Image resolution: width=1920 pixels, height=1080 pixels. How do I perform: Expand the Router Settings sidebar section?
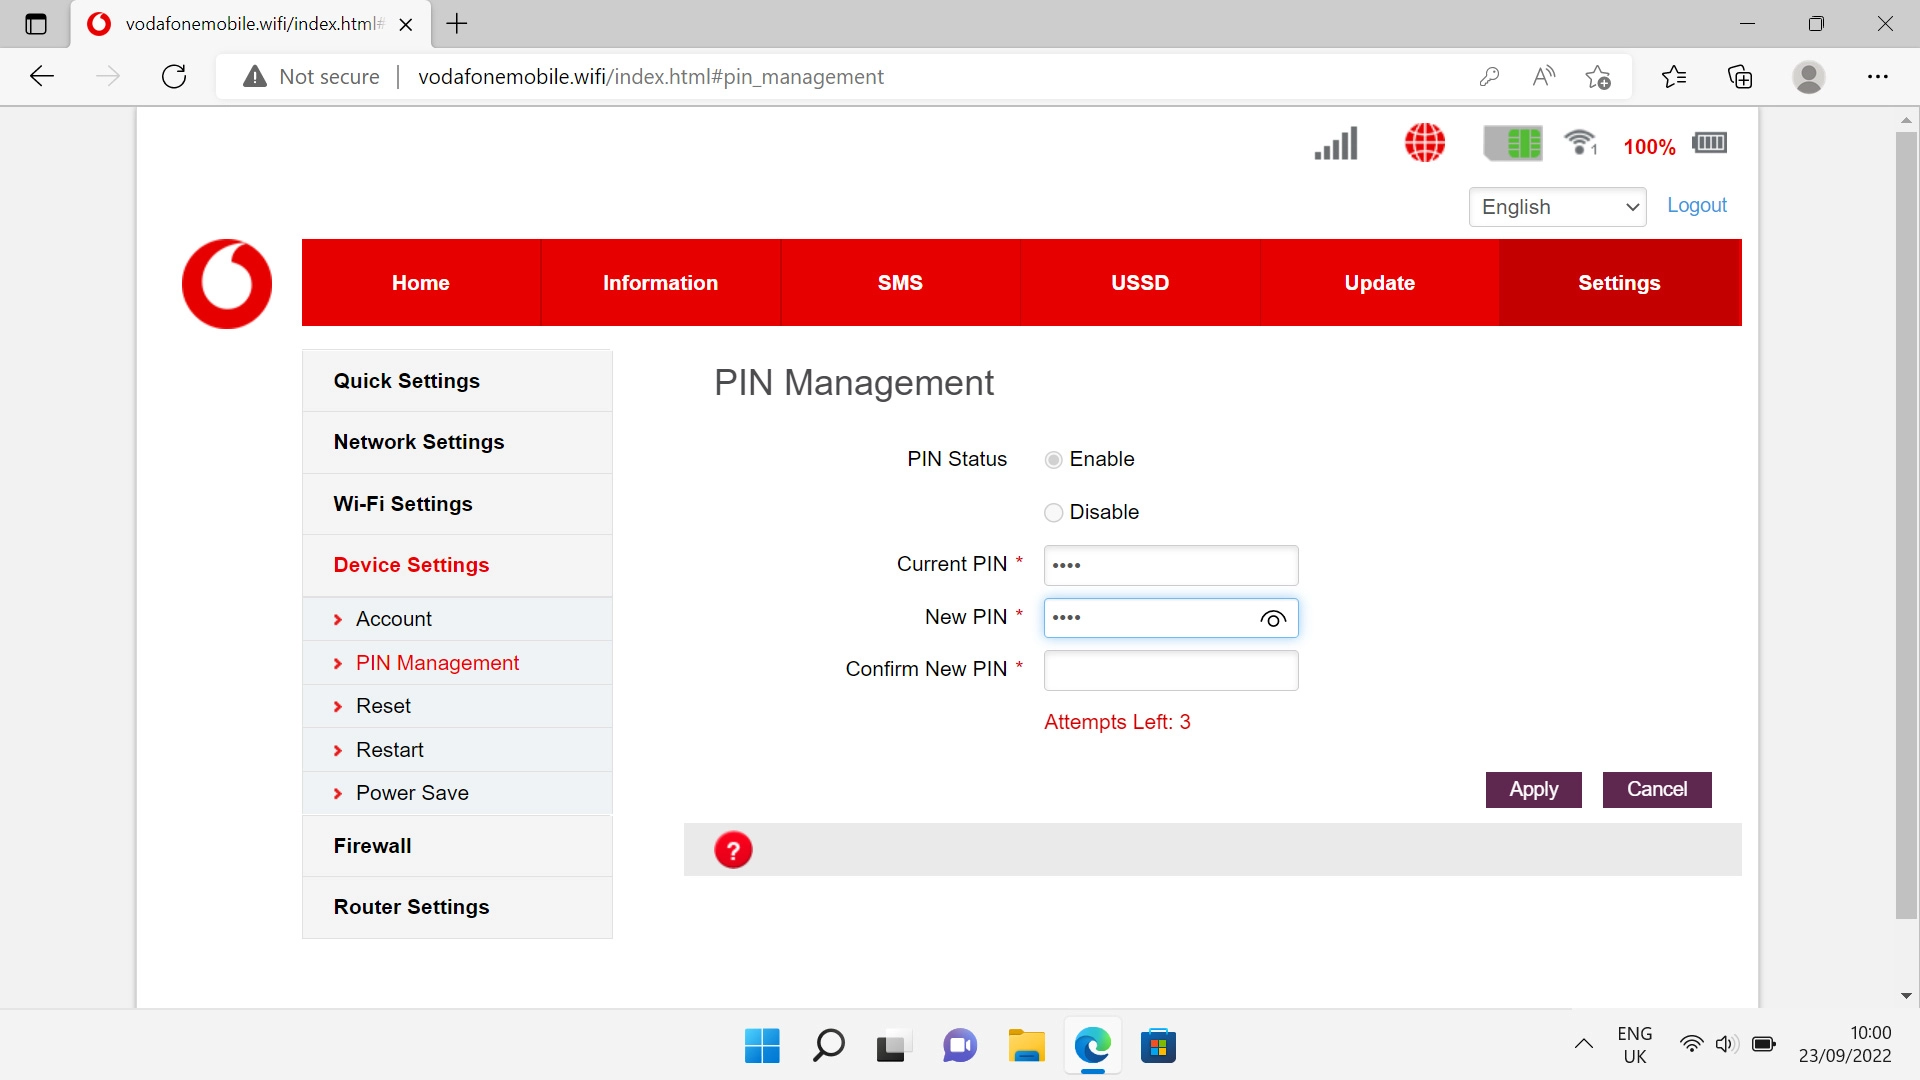click(x=411, y=907)
